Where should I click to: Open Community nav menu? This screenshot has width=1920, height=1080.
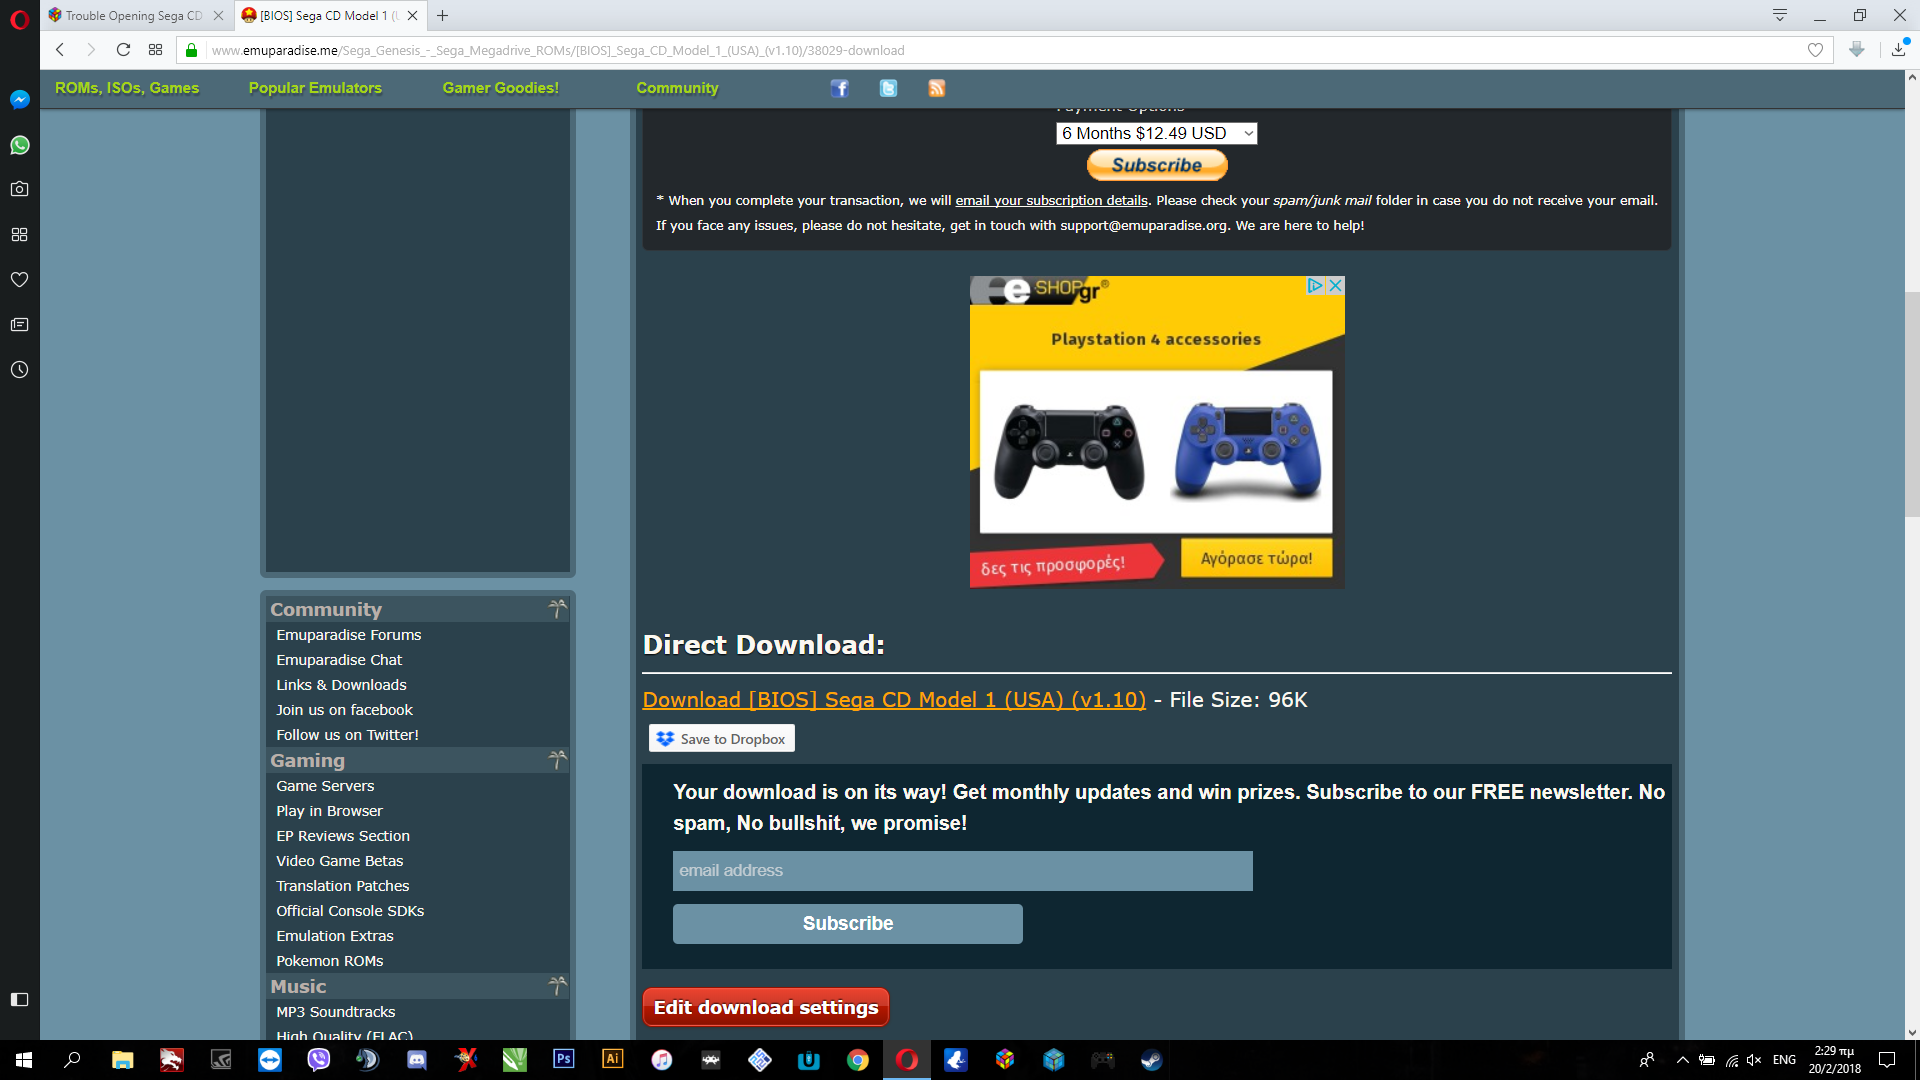[677, 88]
